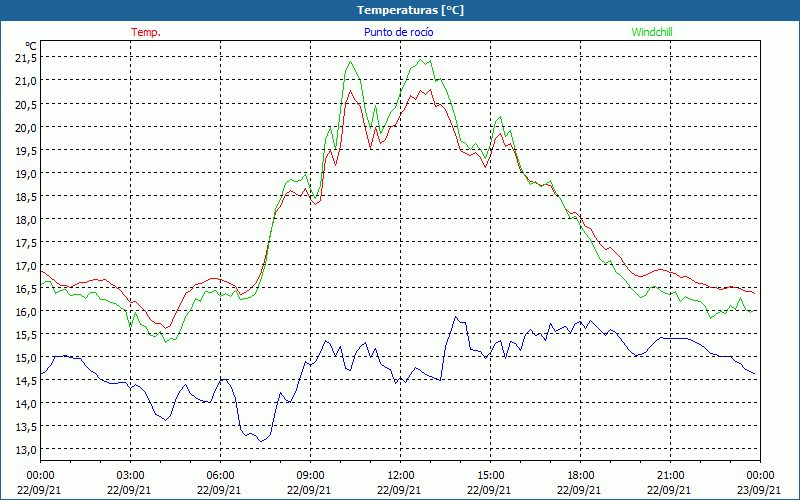Click the 20,0 y-axis value
The image size is (800, 500).
[26, 128]
